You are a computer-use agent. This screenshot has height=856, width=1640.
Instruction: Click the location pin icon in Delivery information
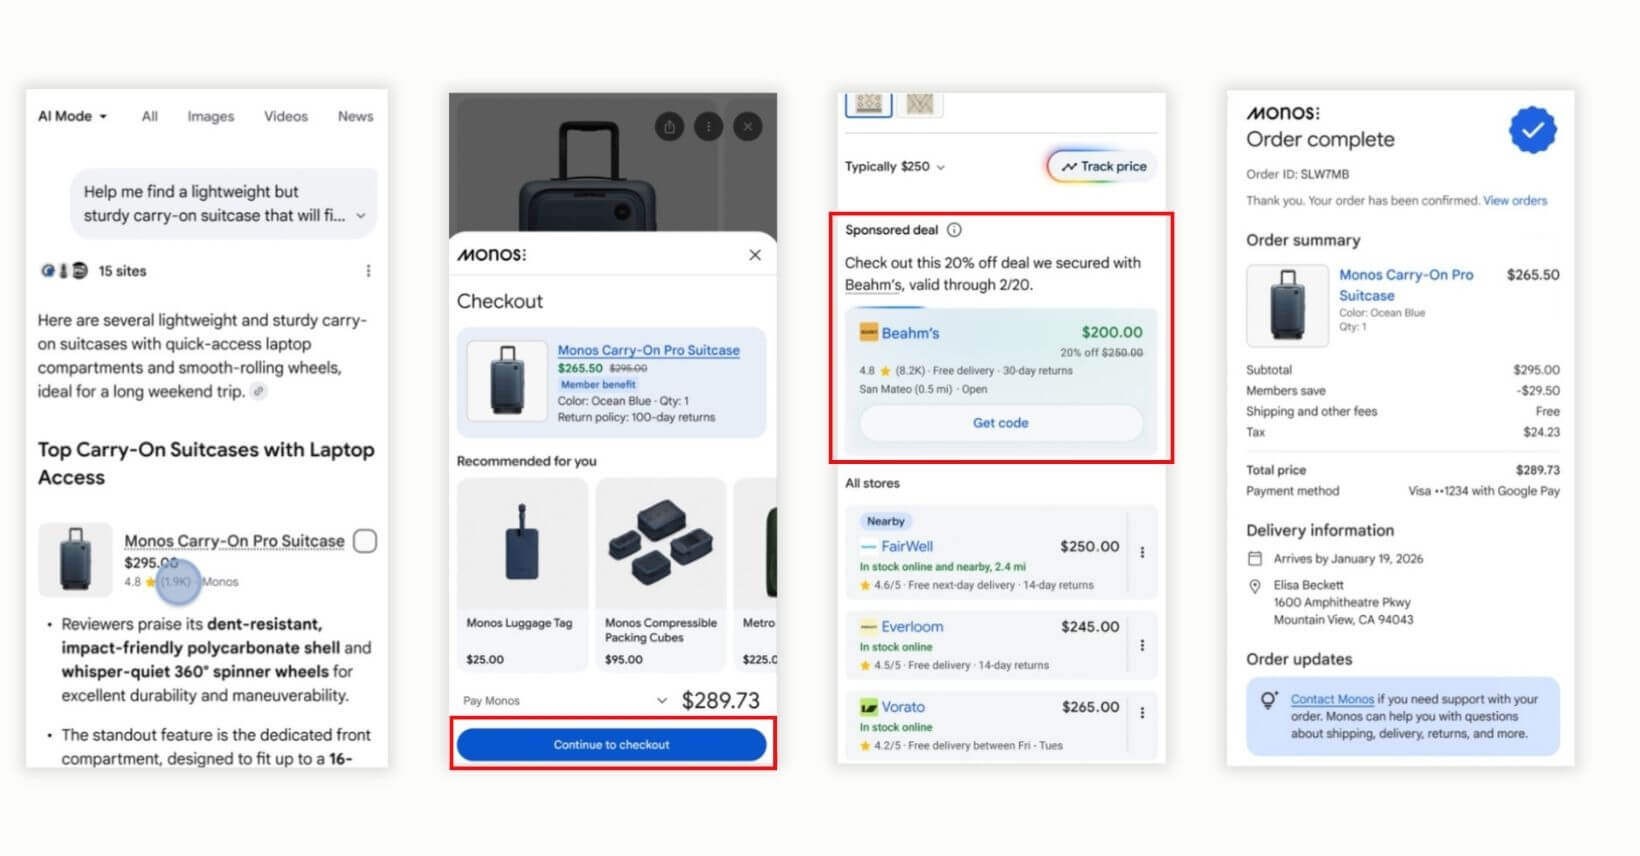coord(1255,585)
